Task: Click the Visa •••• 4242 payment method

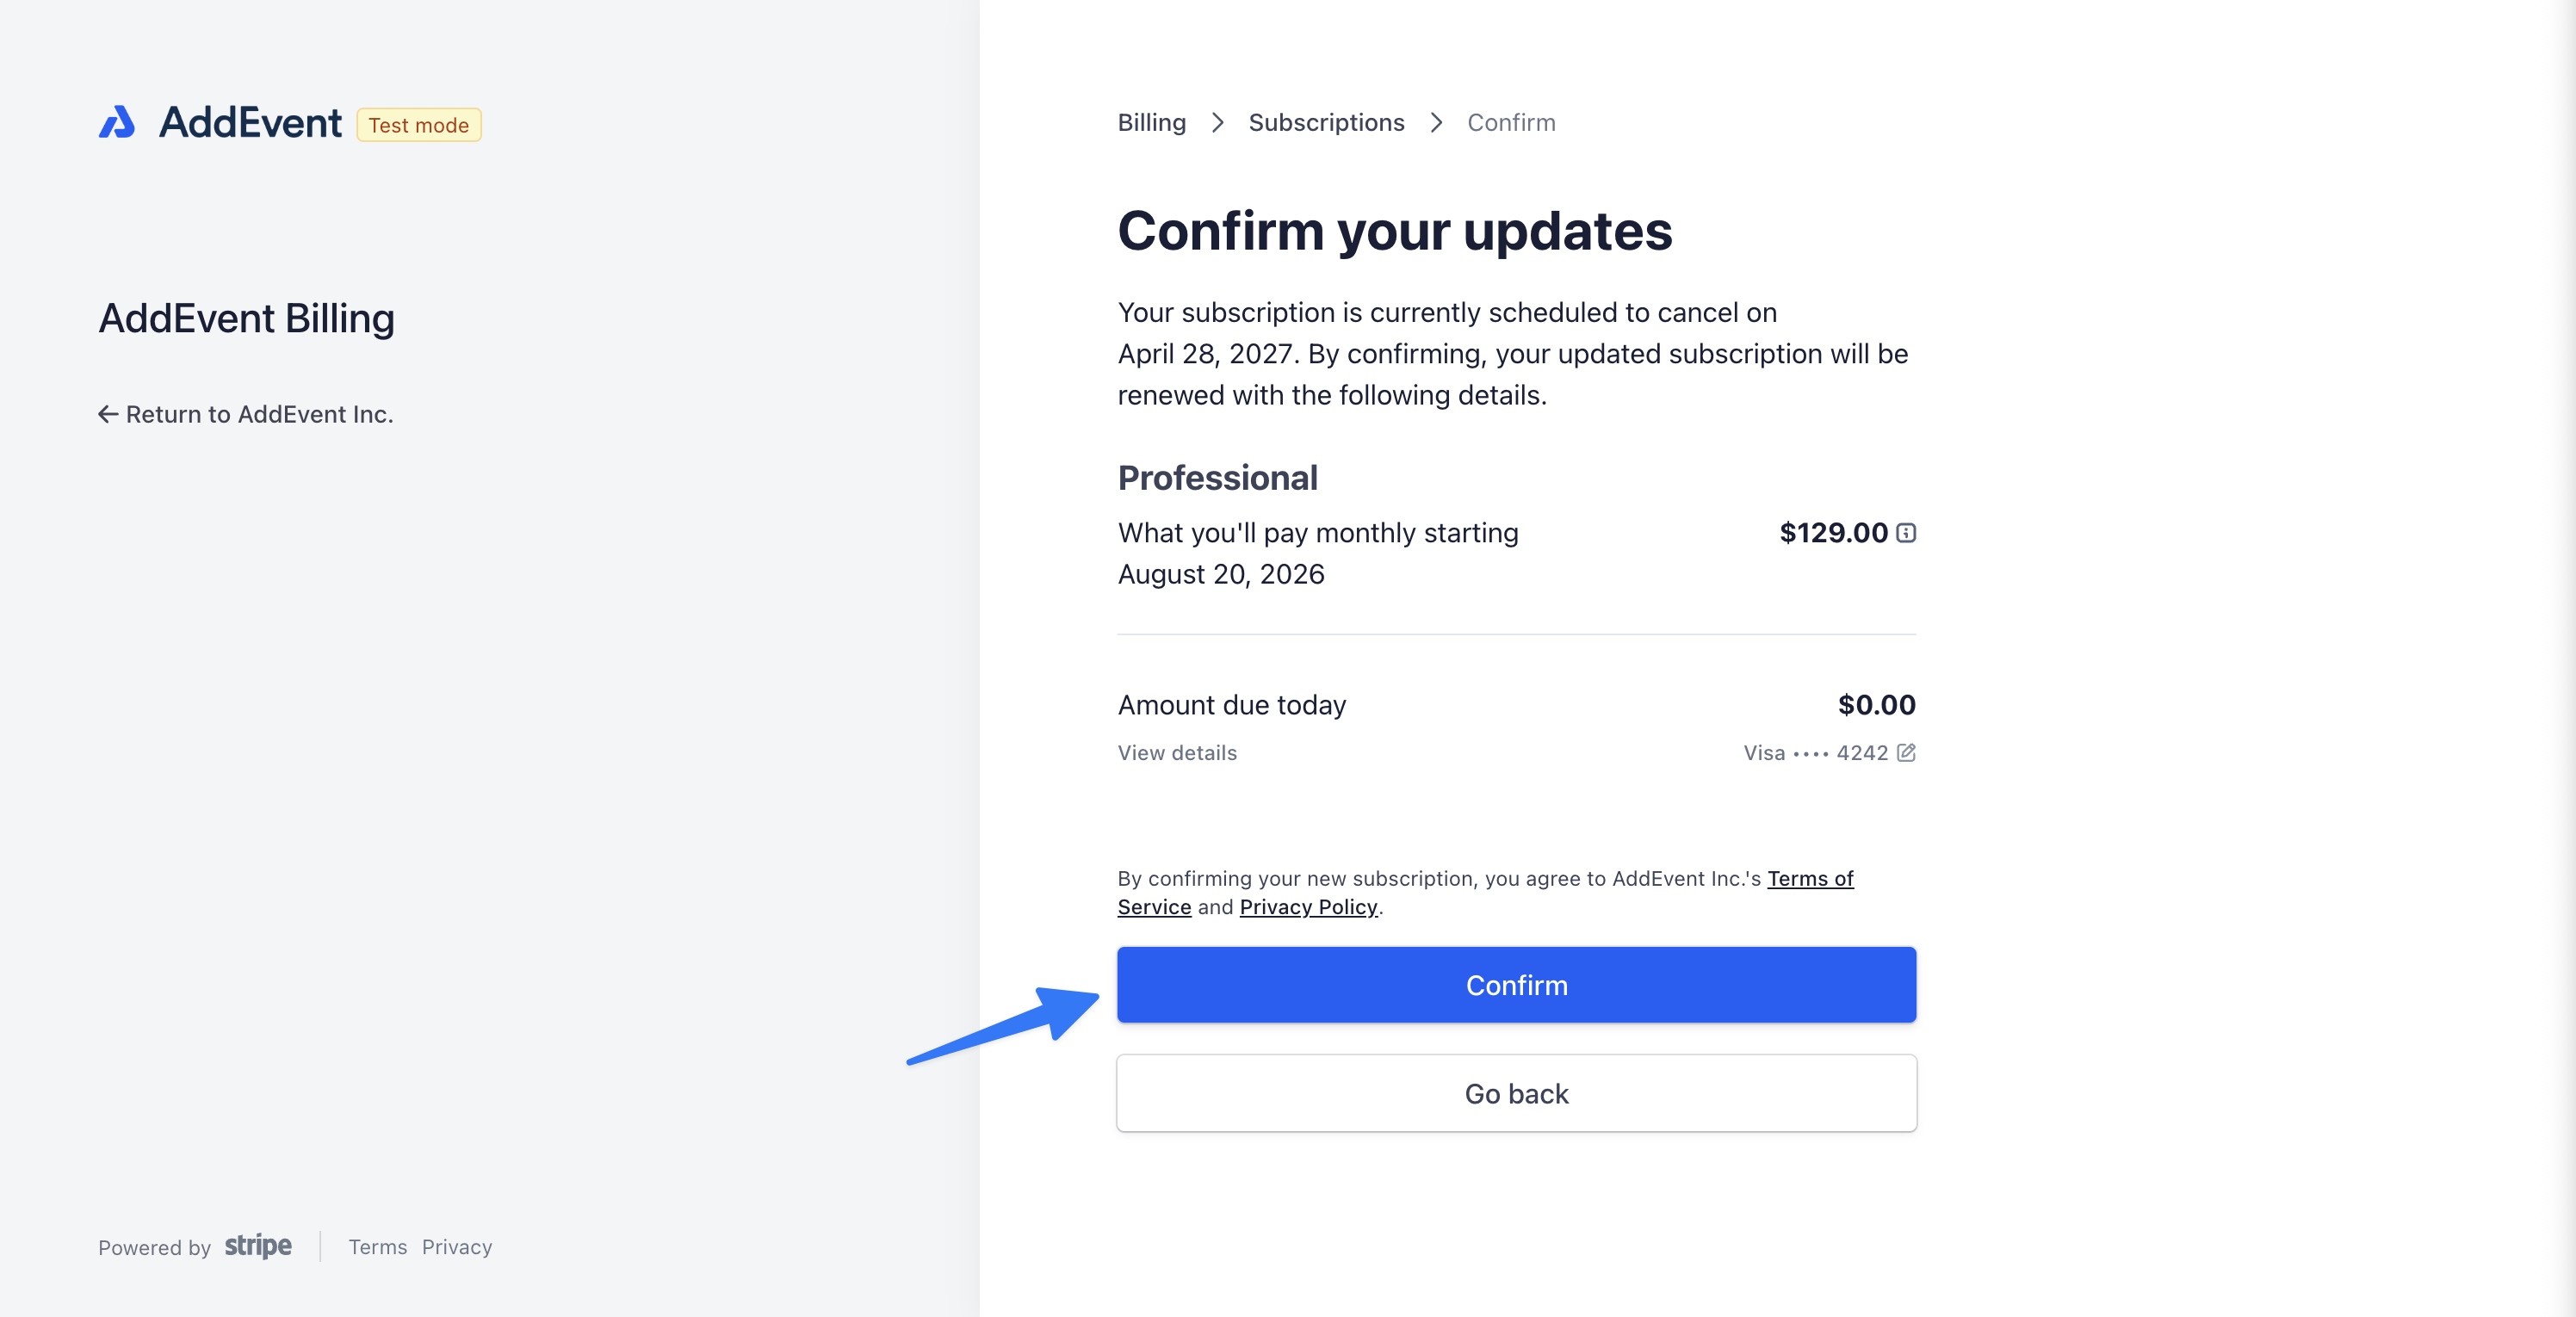Action: point(1815,752)
